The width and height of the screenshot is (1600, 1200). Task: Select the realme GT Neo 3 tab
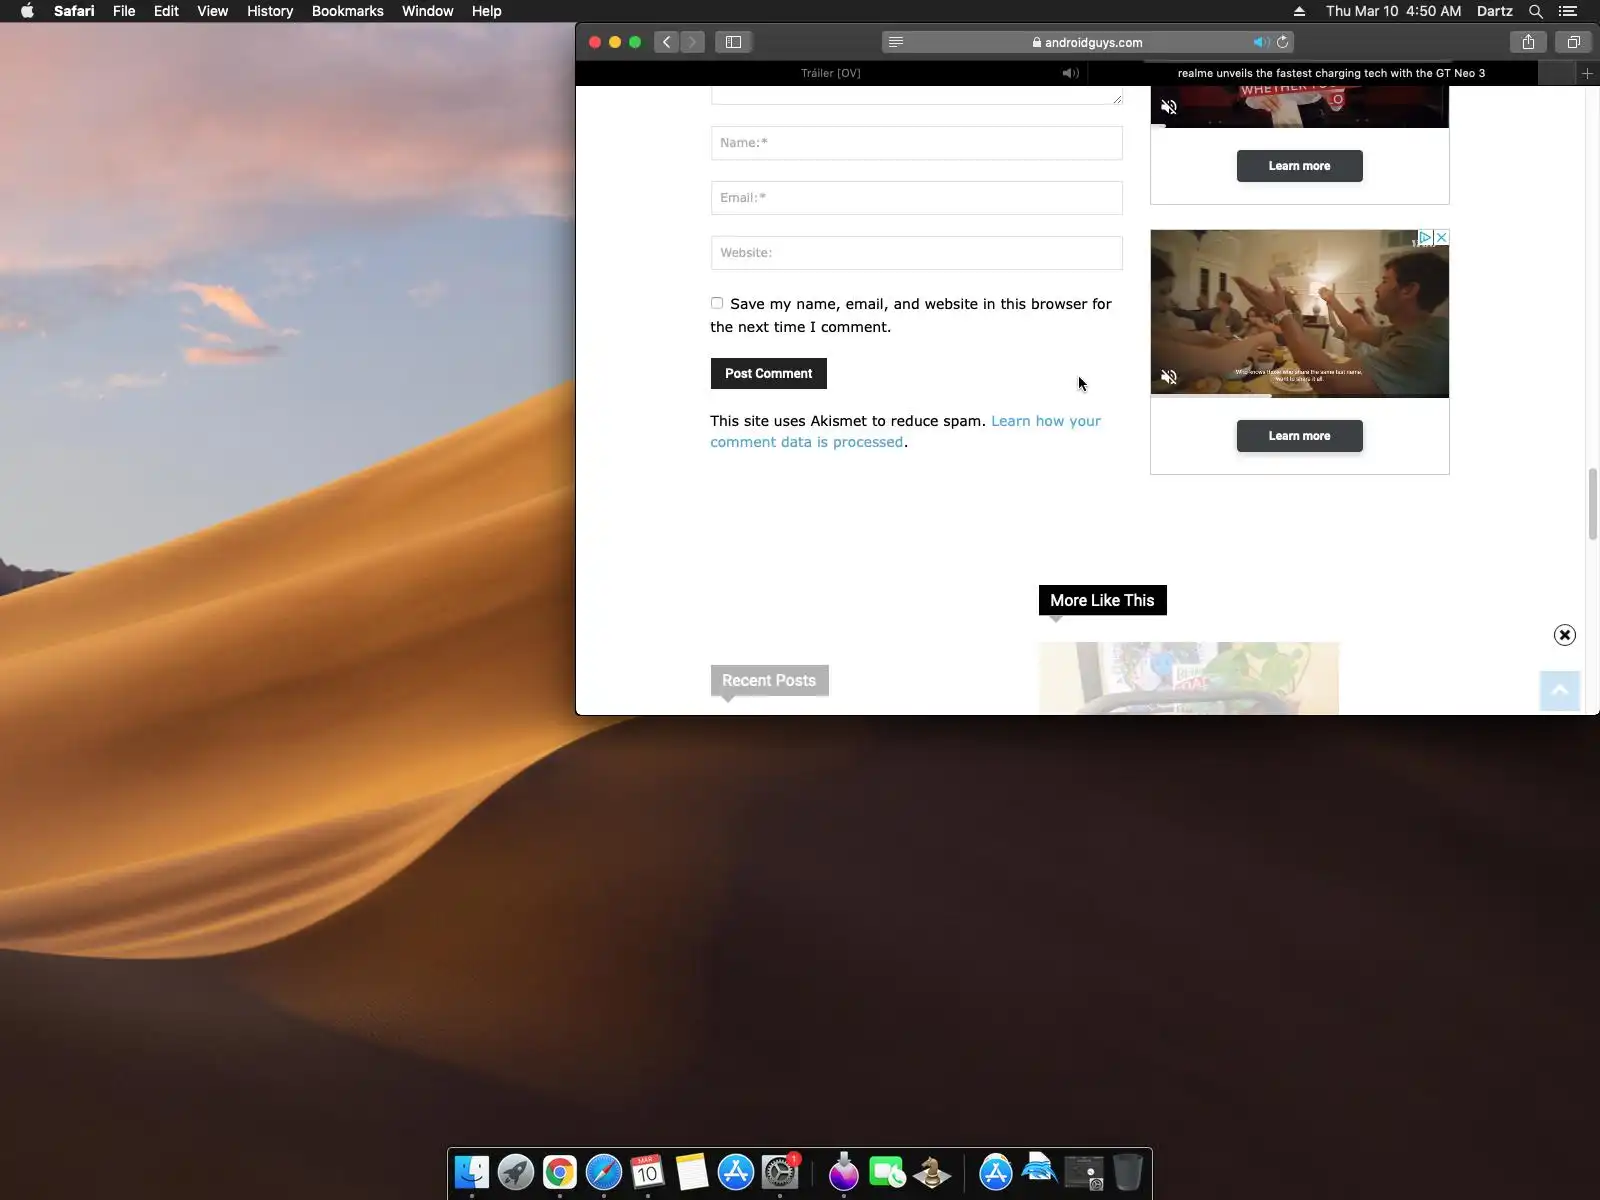point(1331,73)
